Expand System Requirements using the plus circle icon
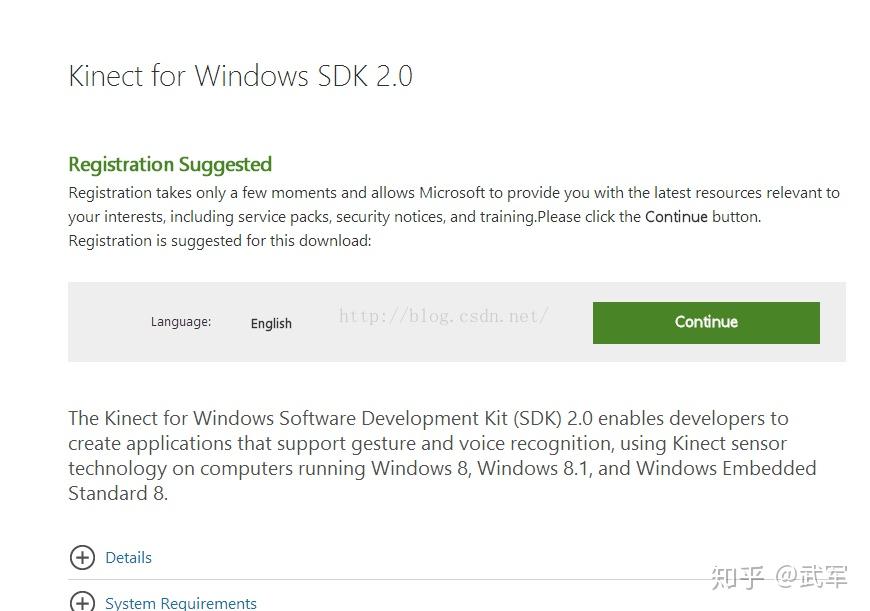This screenshot has width=870, height=611. pos(82,602)
